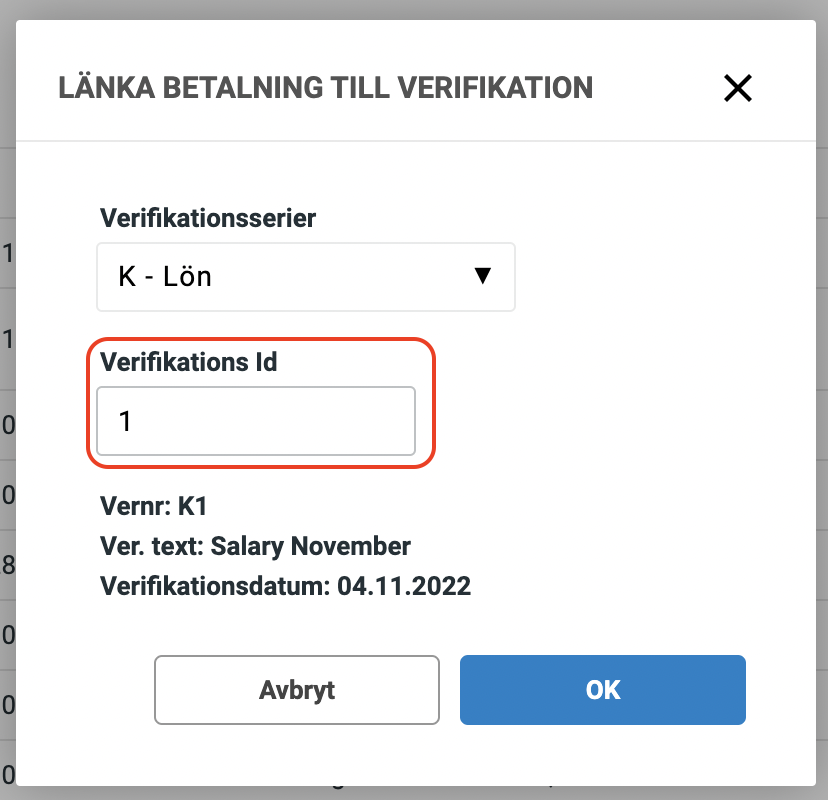Click the number 1 inside the Id field
The image size is (828, 800).
[126, 422]
